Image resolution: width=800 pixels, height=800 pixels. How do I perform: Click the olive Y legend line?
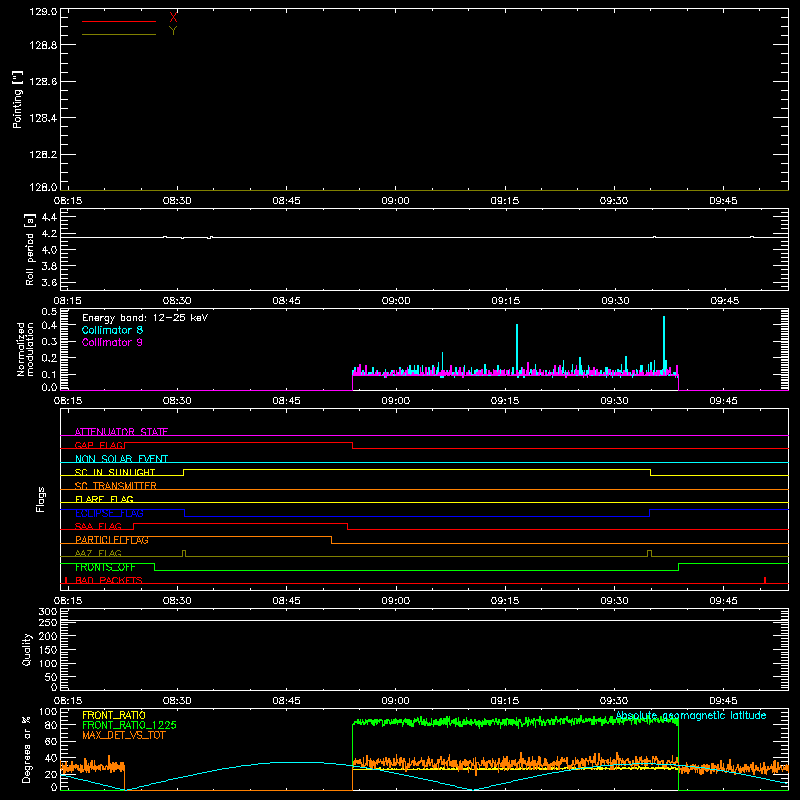point(119,34)
